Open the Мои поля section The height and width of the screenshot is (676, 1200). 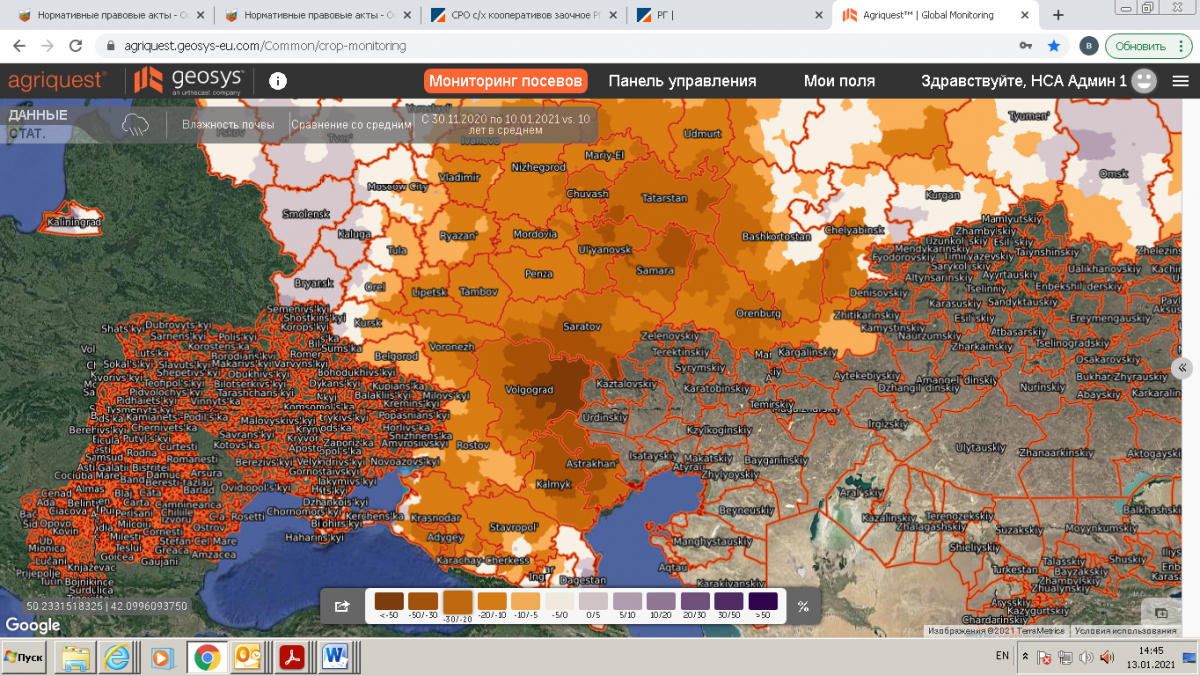[x=839, y=81]
